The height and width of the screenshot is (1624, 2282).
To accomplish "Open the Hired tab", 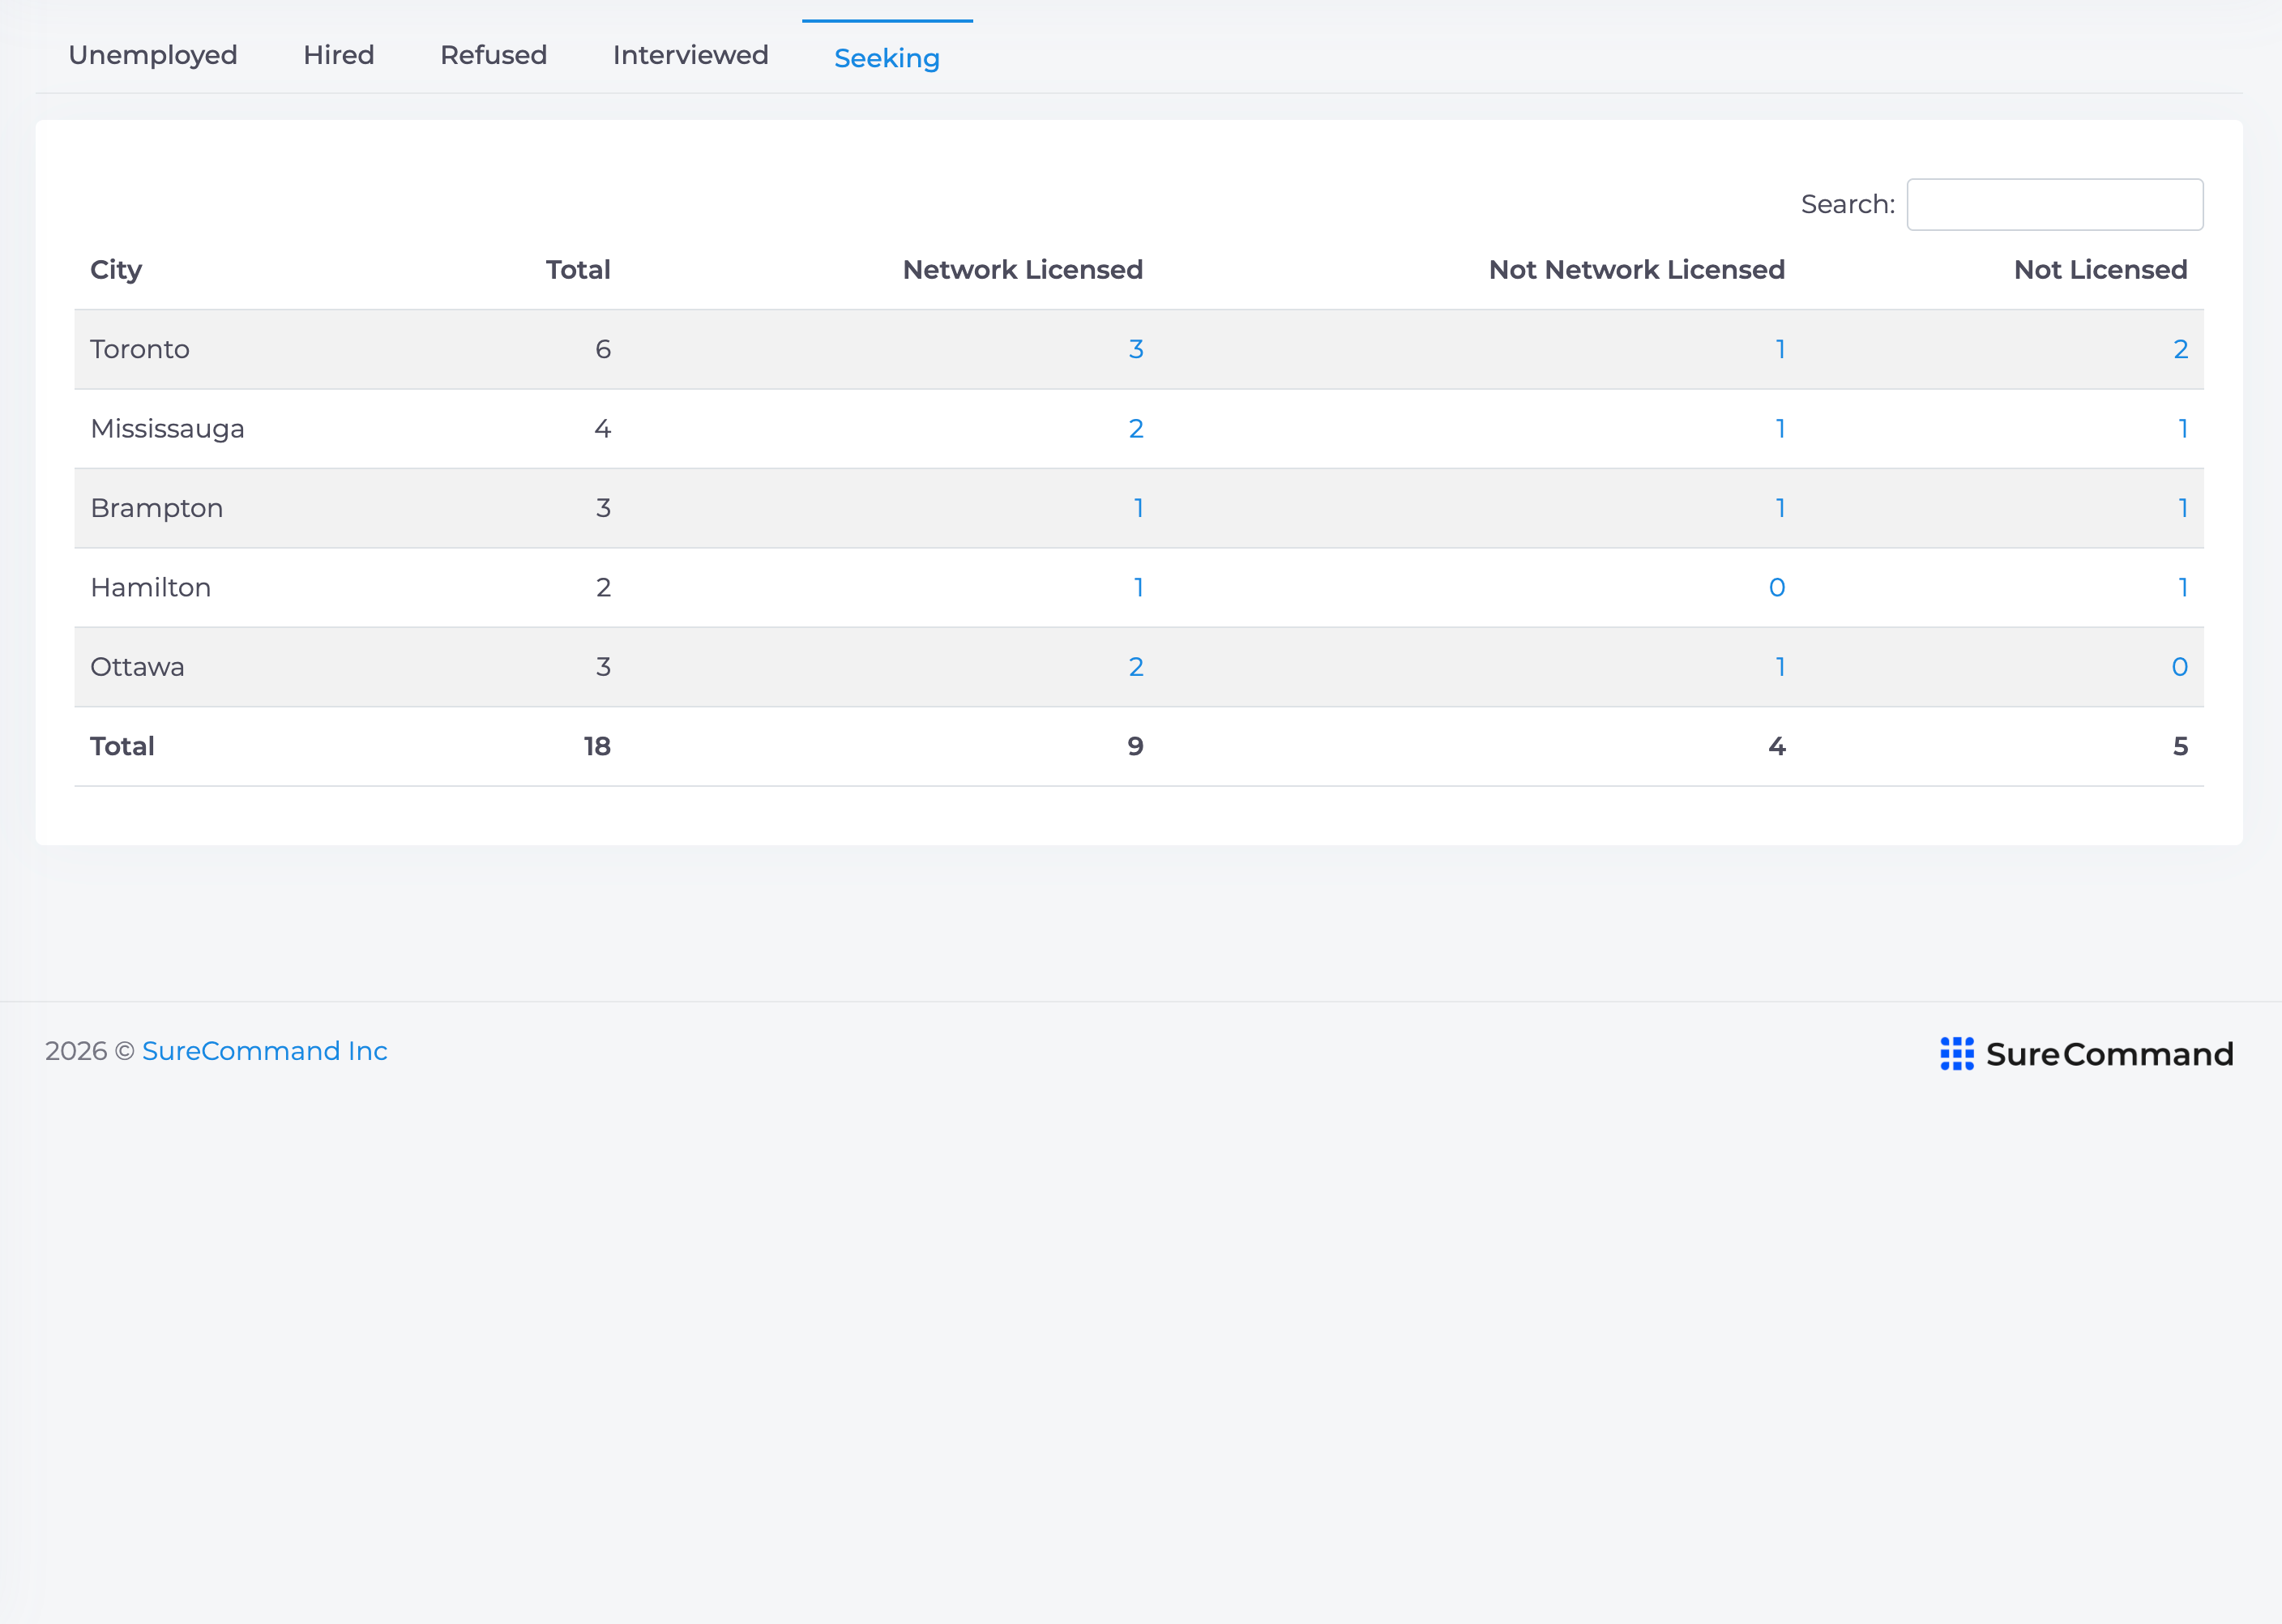I will click(x=339, y=55).
